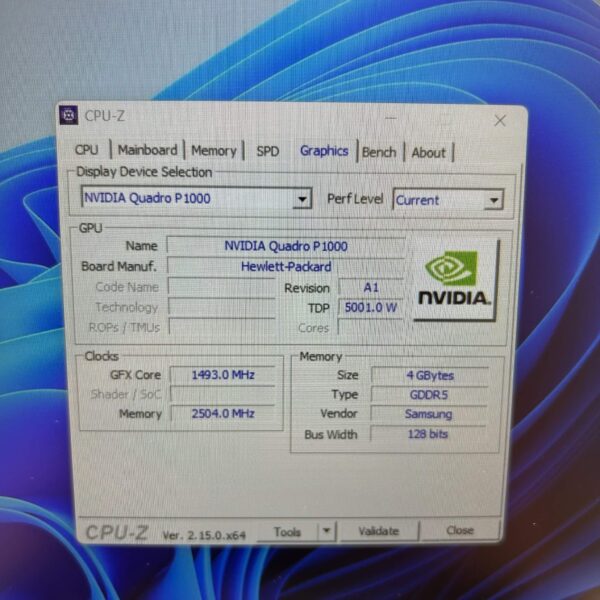Screen dimensions: 600x600
Task: Go to the SPD tab
Action: pos(267,152)
